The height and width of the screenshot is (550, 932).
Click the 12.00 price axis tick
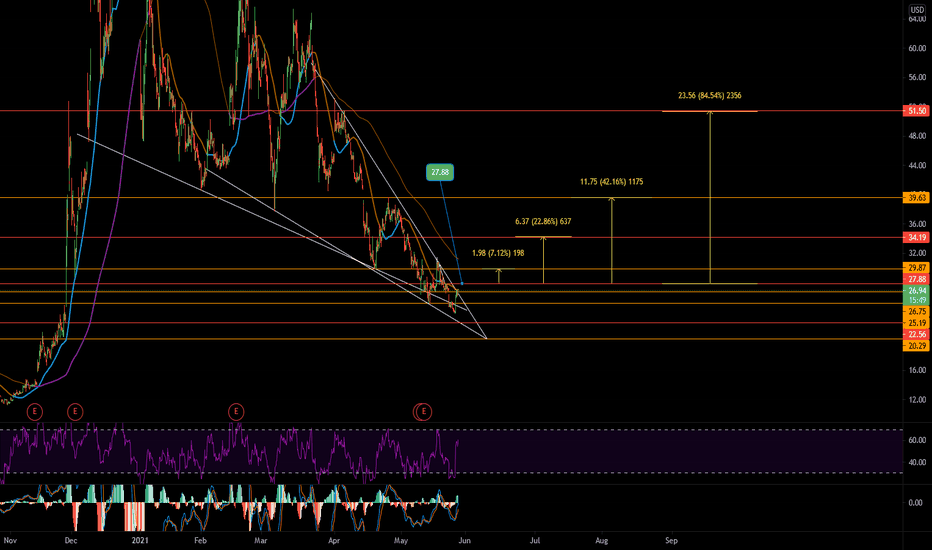coord(917,400)
